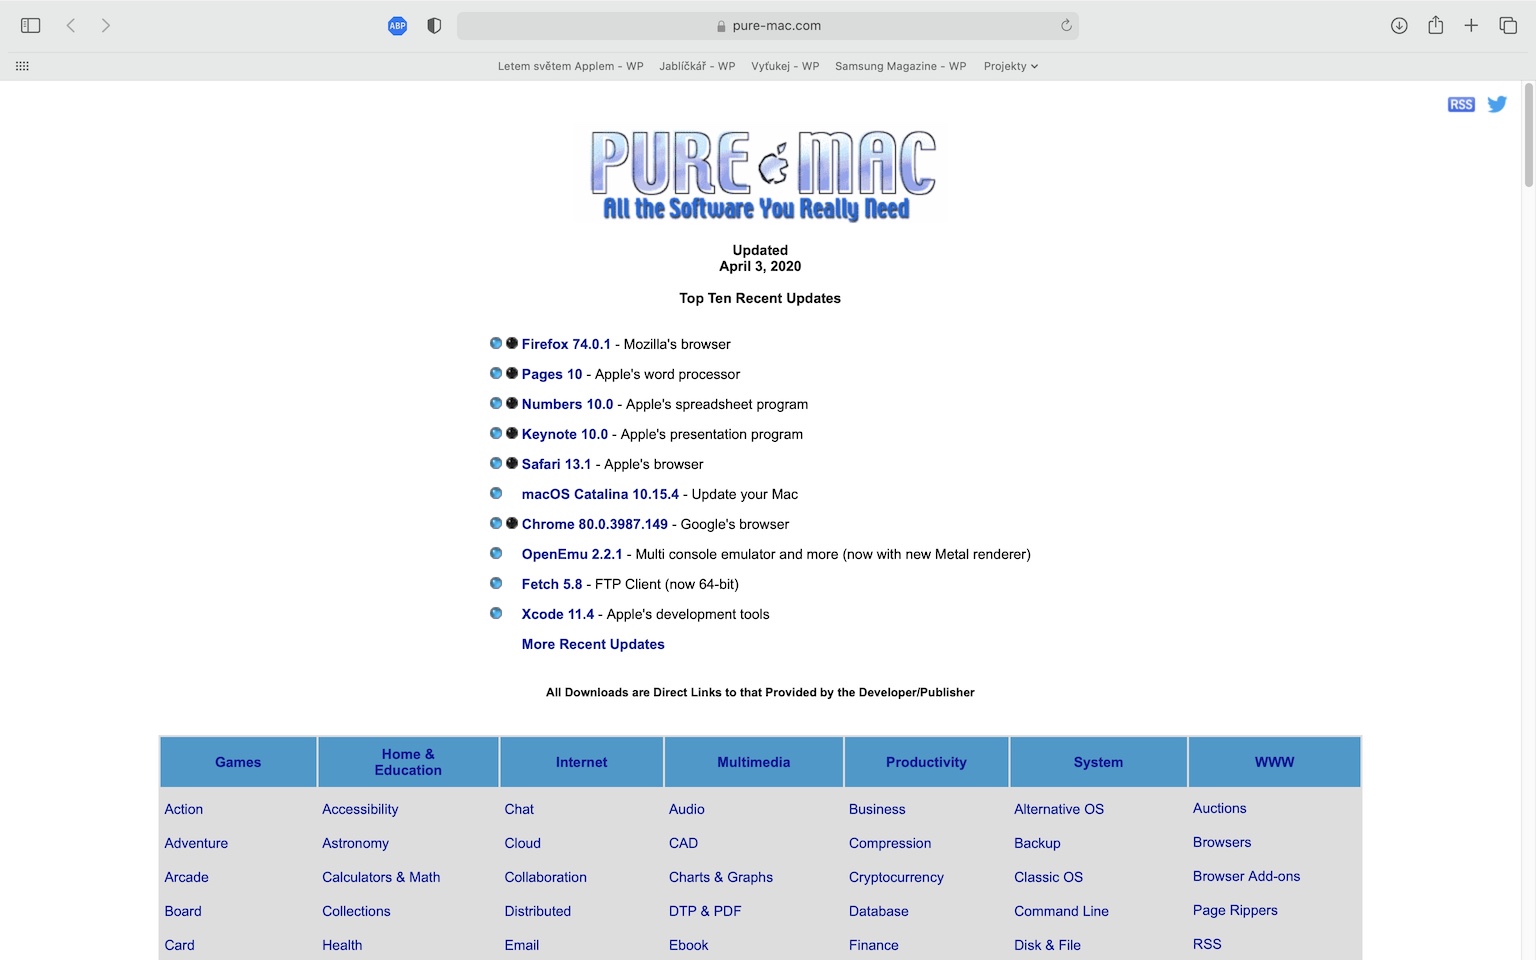Screen dimensions: 1536x960
Task: Click the blue globe icon next to Pages 10
Action: tap(496, 373)
